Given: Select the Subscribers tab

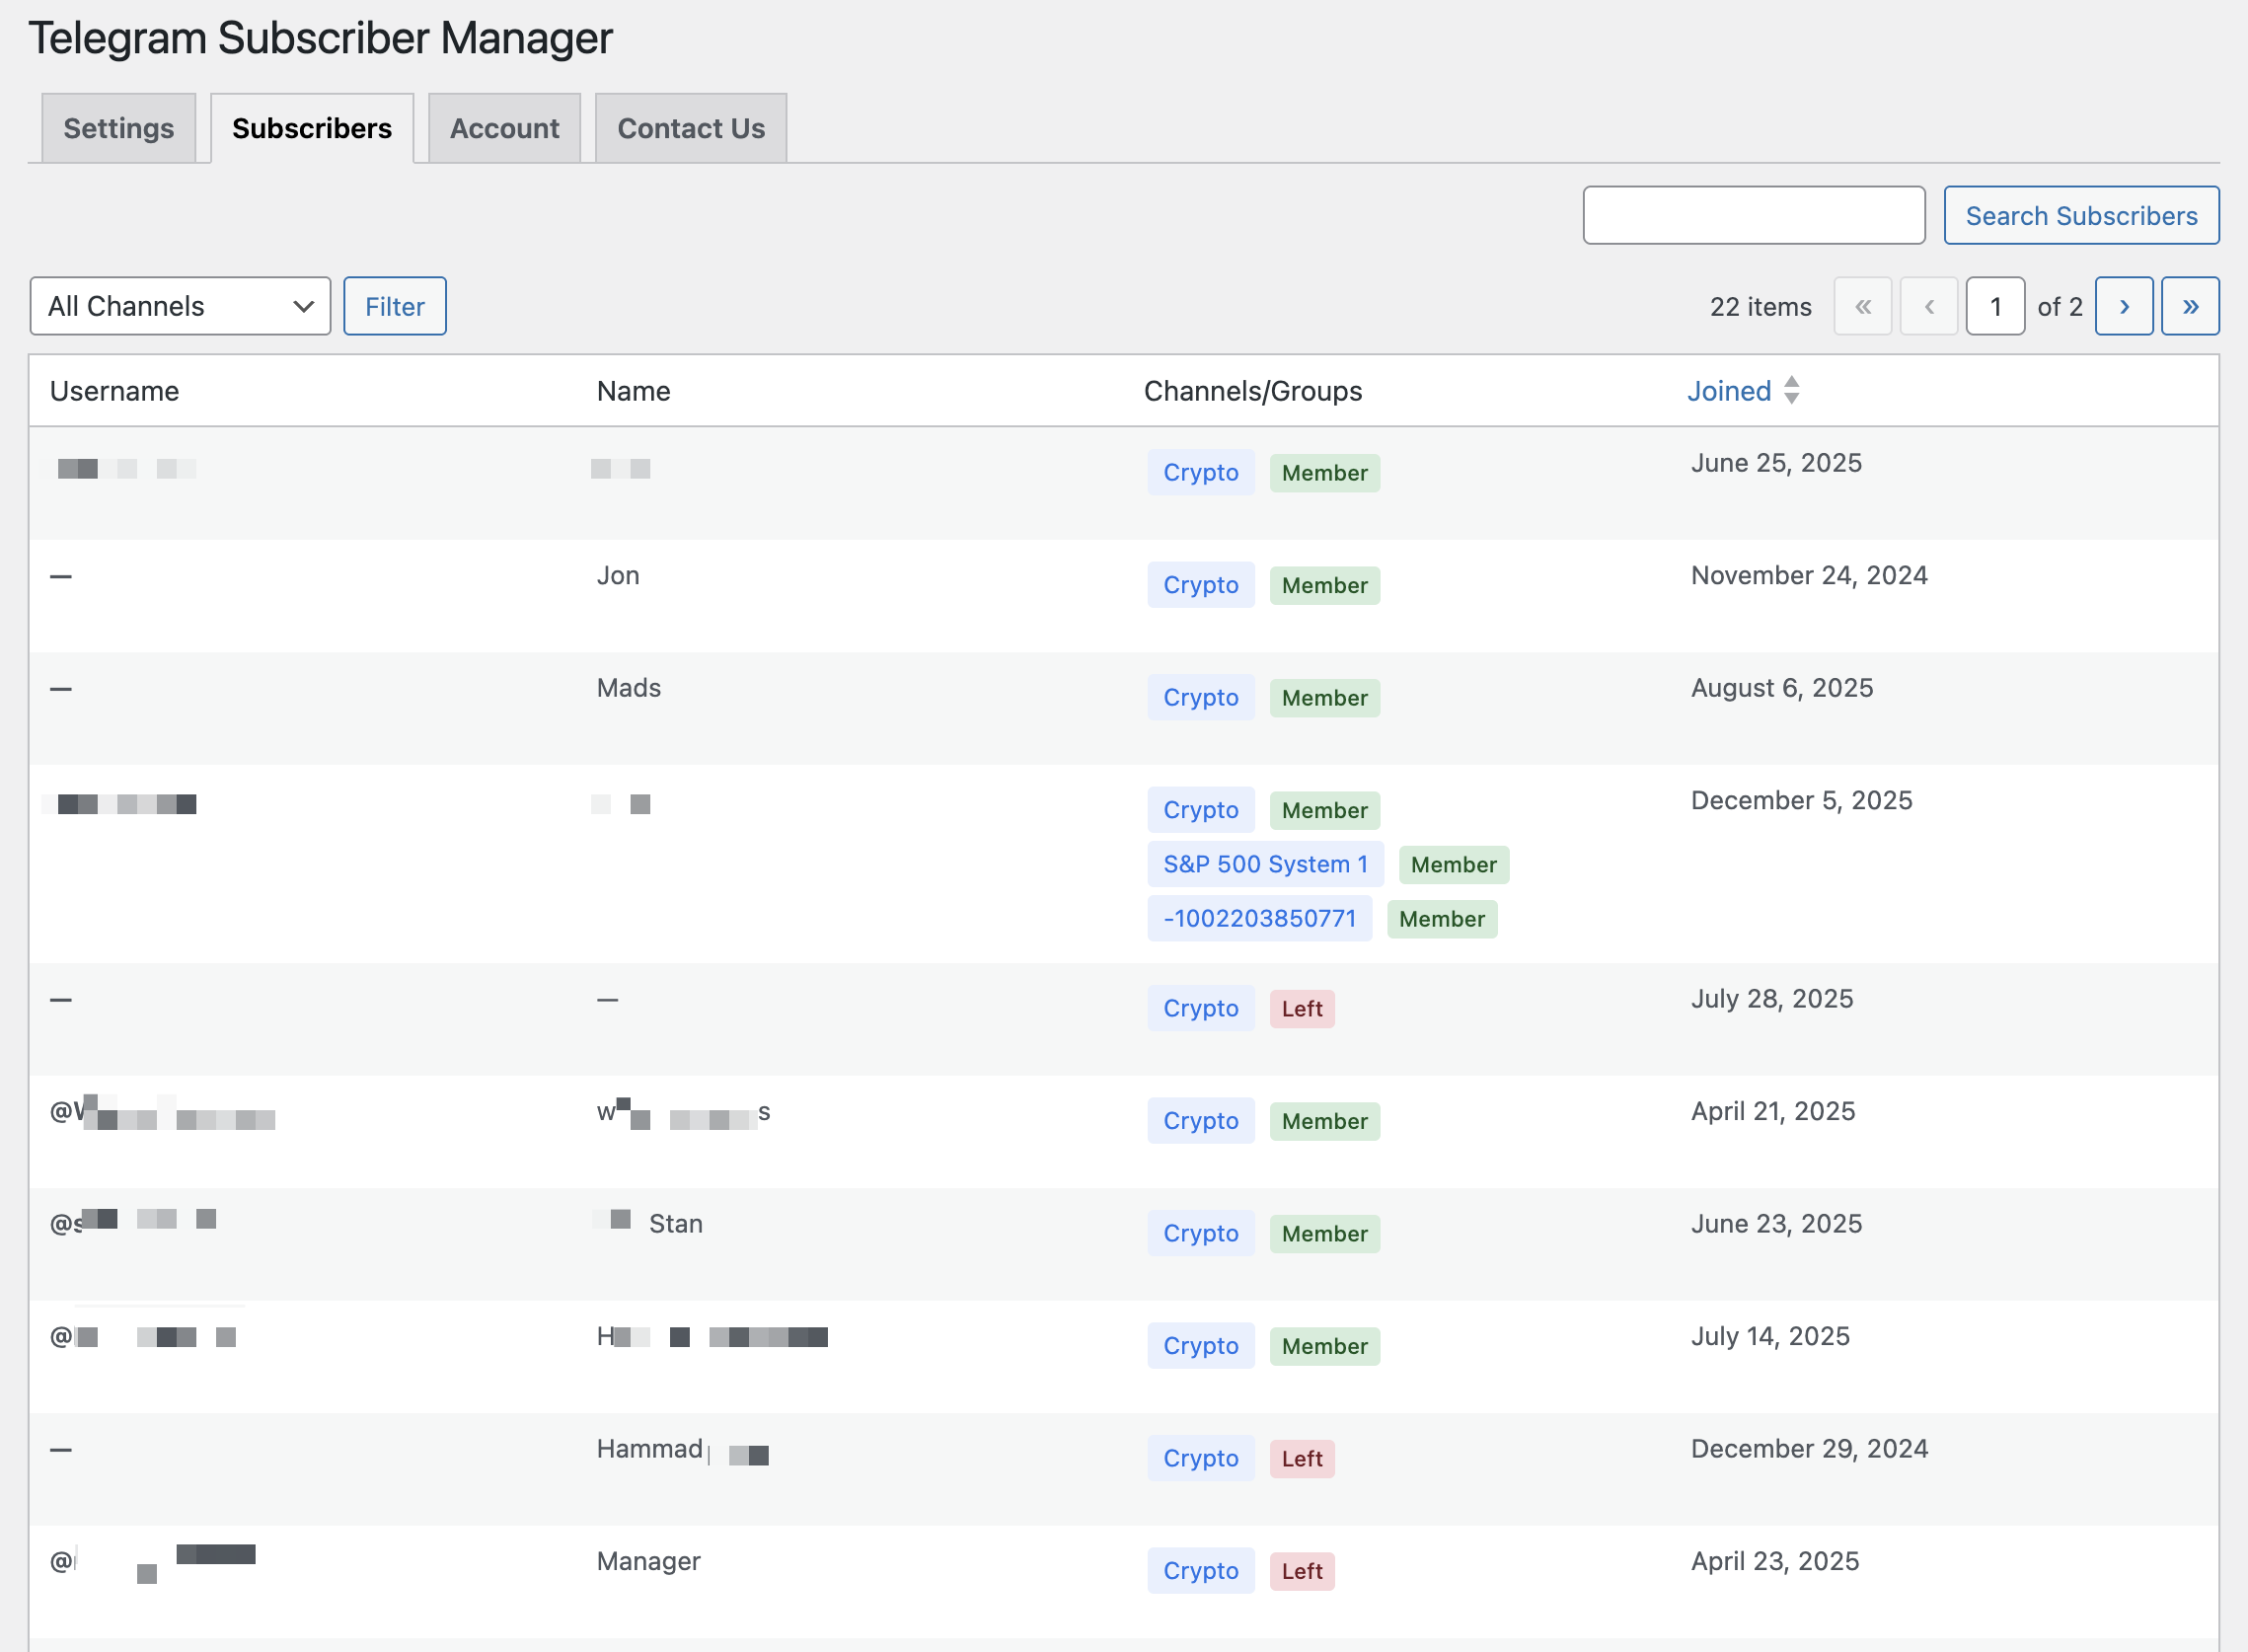Looking at the screenshot, I should [x=312, y=128].
